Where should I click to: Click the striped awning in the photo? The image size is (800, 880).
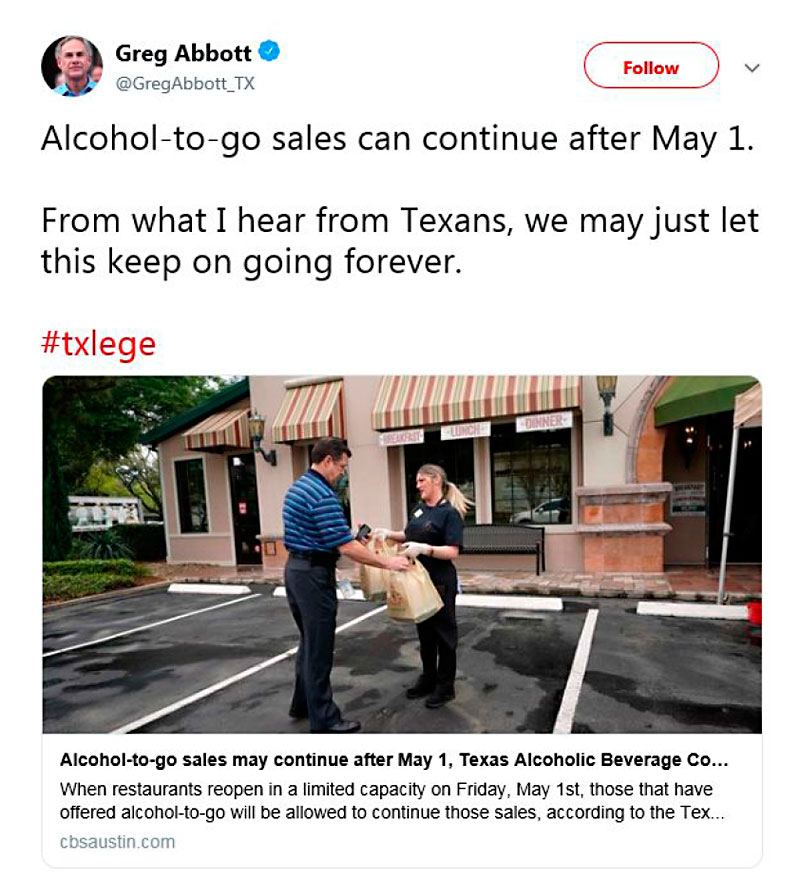click(476, 402)
